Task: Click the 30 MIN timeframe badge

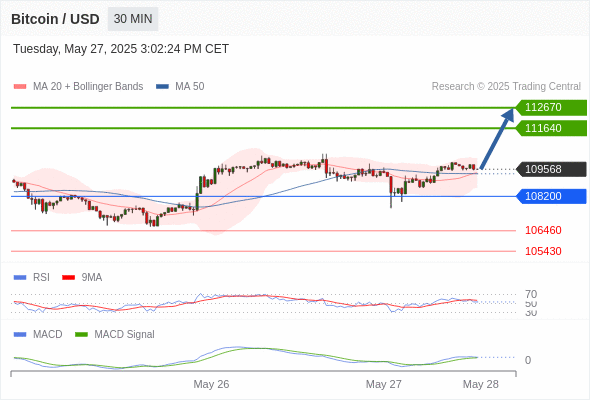Action: point(133,19)
